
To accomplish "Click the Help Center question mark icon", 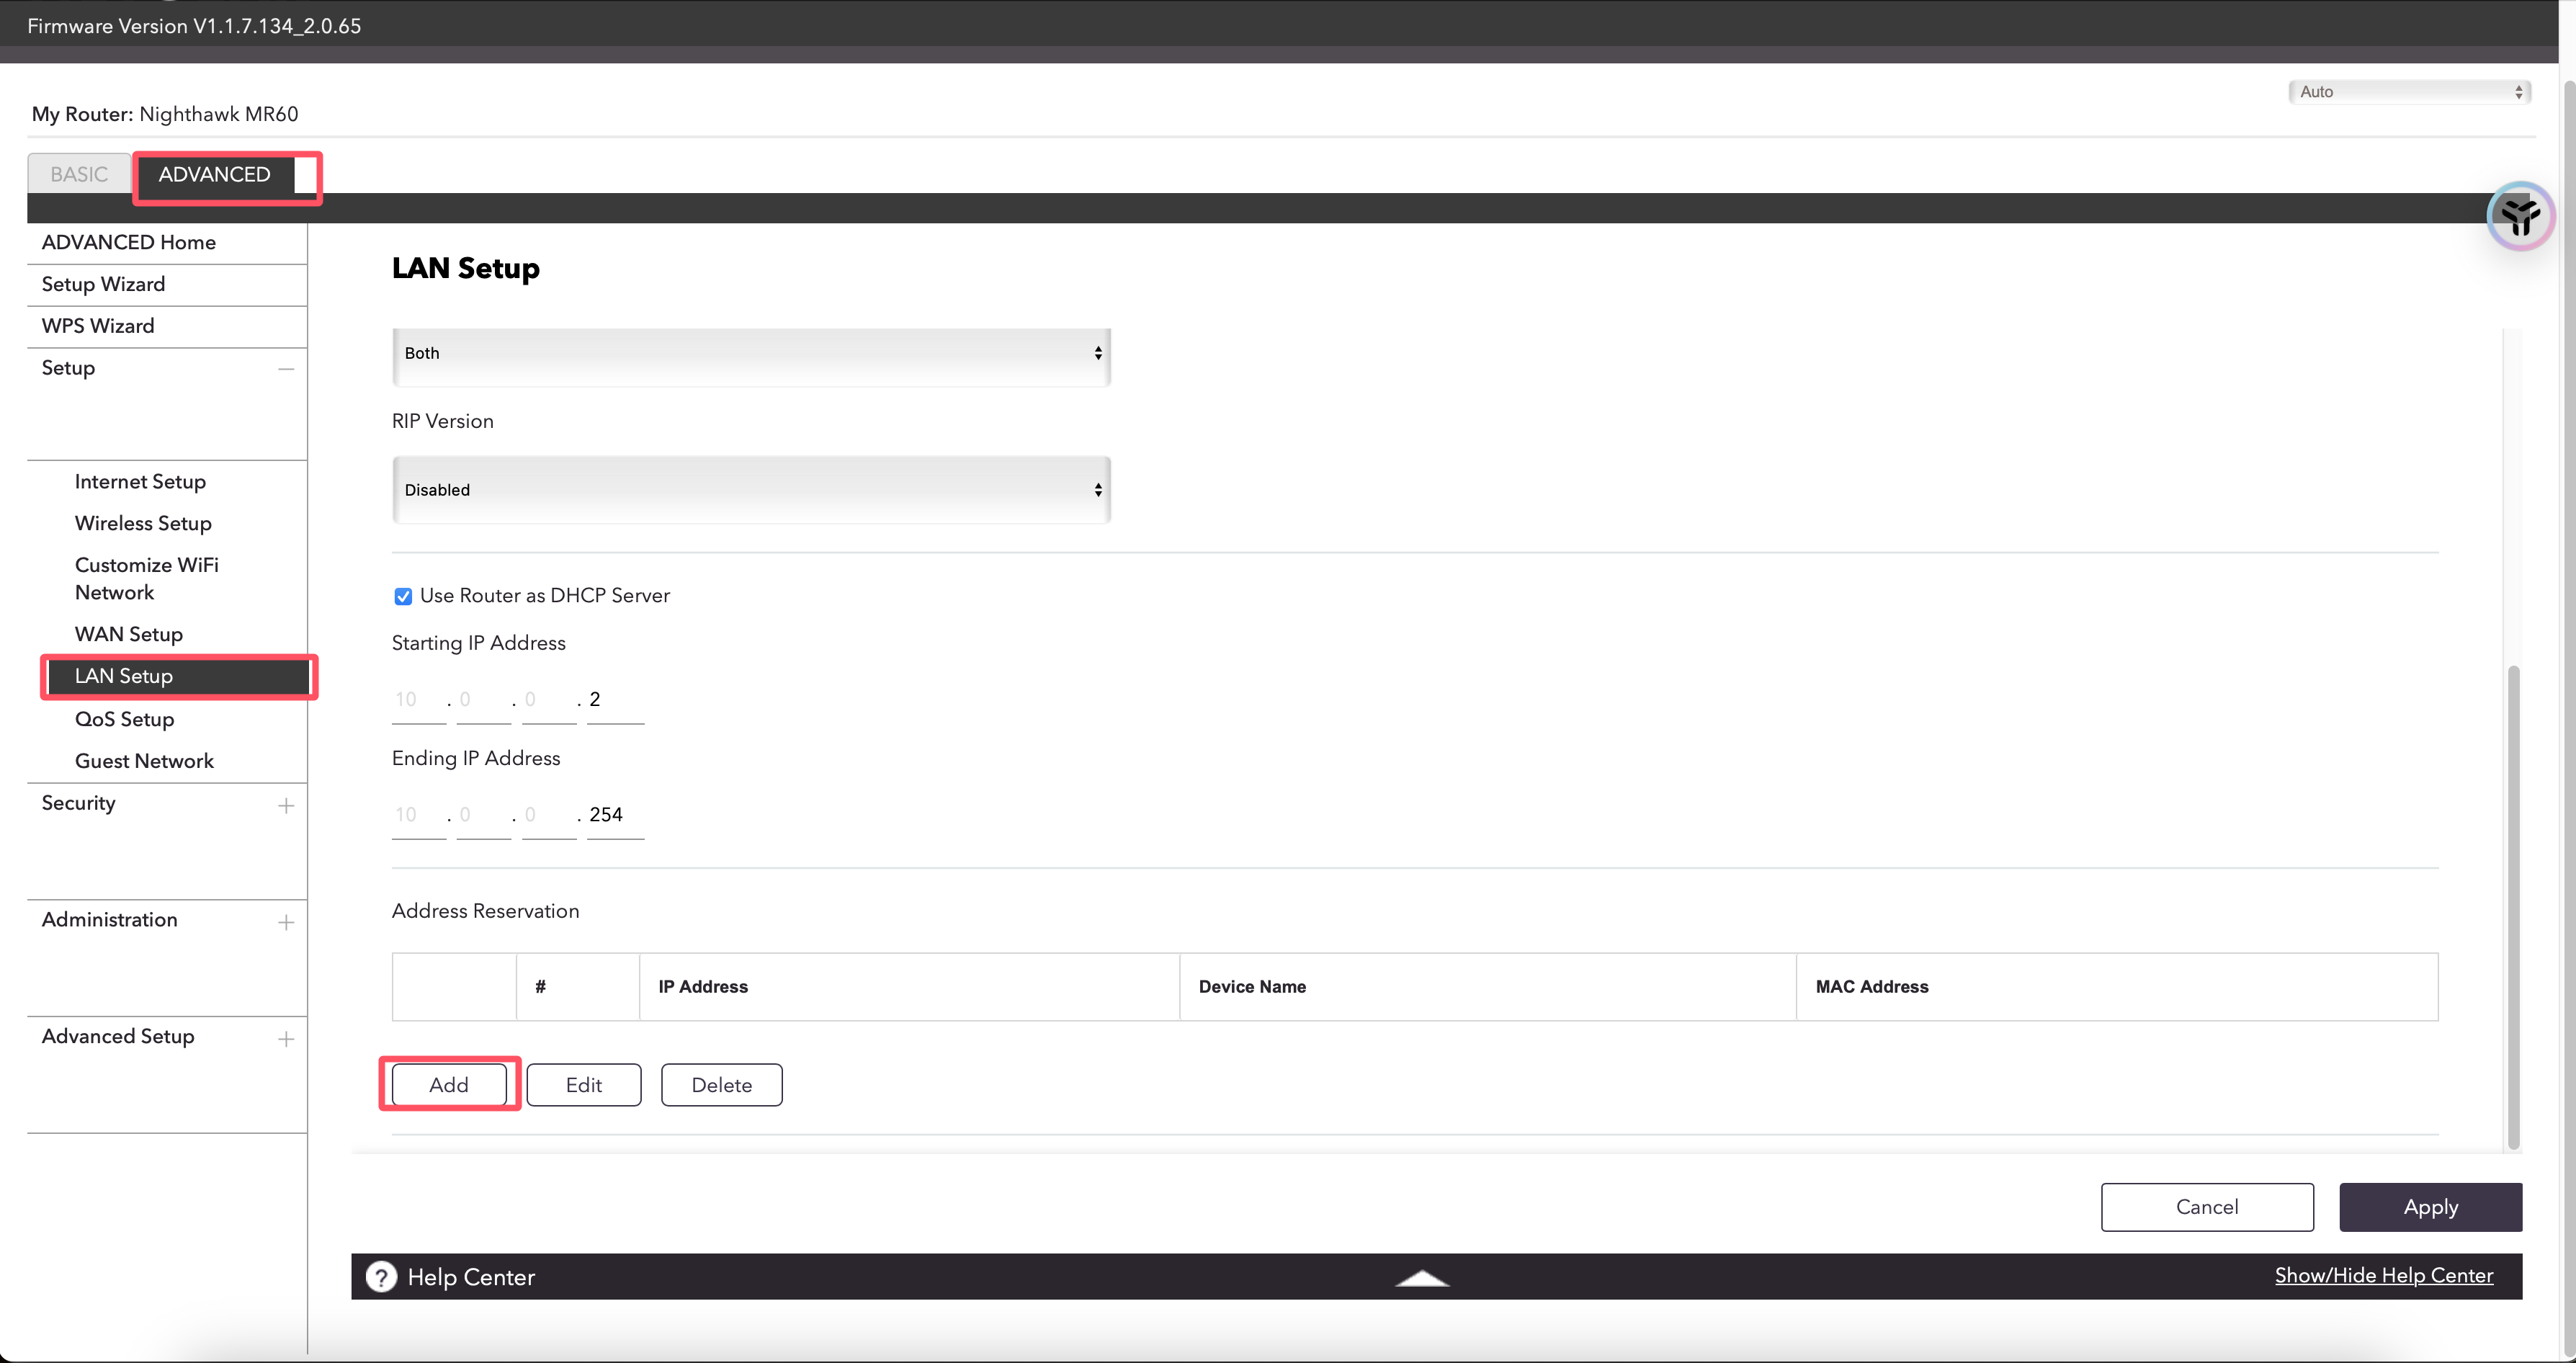I will coord(381,1277).
